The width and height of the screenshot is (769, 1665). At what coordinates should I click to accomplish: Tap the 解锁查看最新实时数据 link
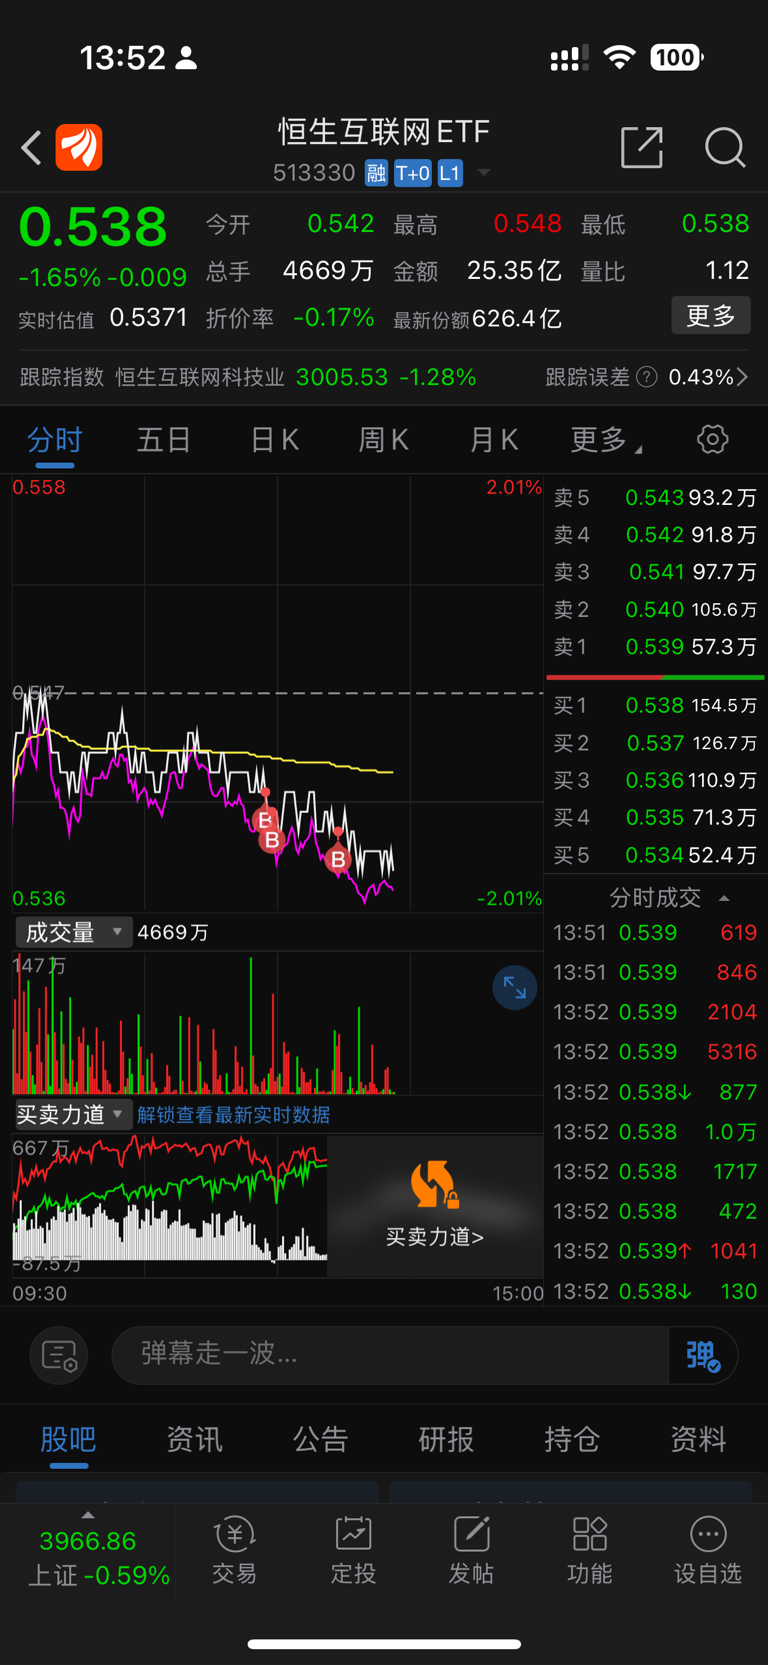234,1115
